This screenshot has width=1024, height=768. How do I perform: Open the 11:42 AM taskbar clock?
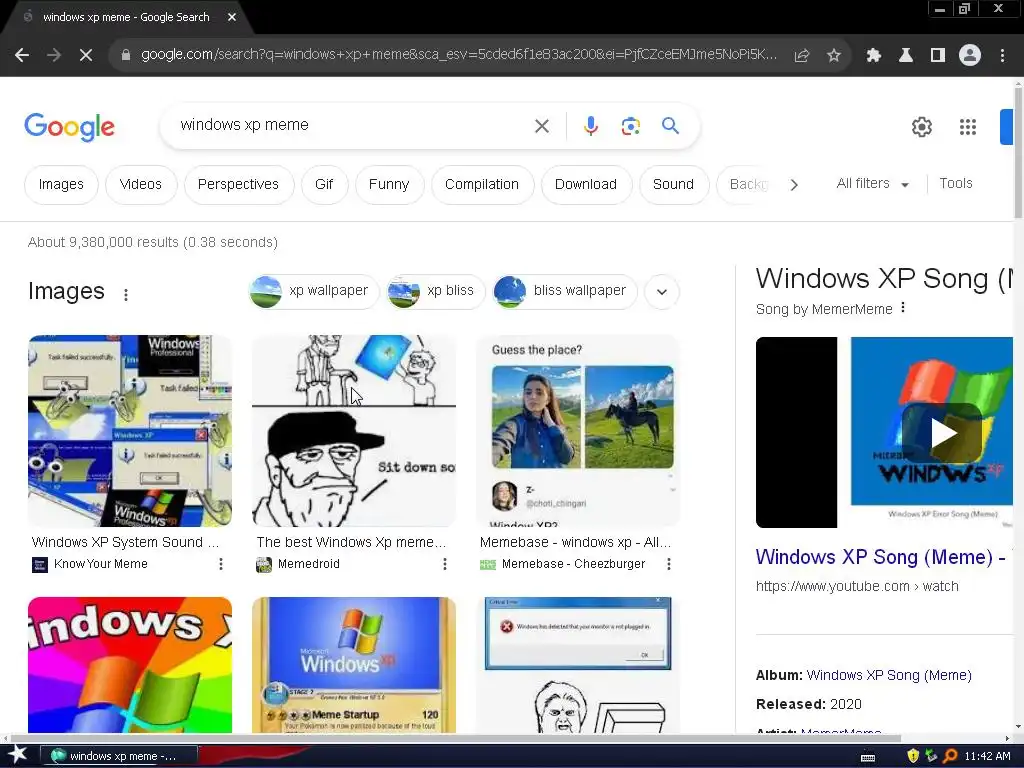[987, 756]
